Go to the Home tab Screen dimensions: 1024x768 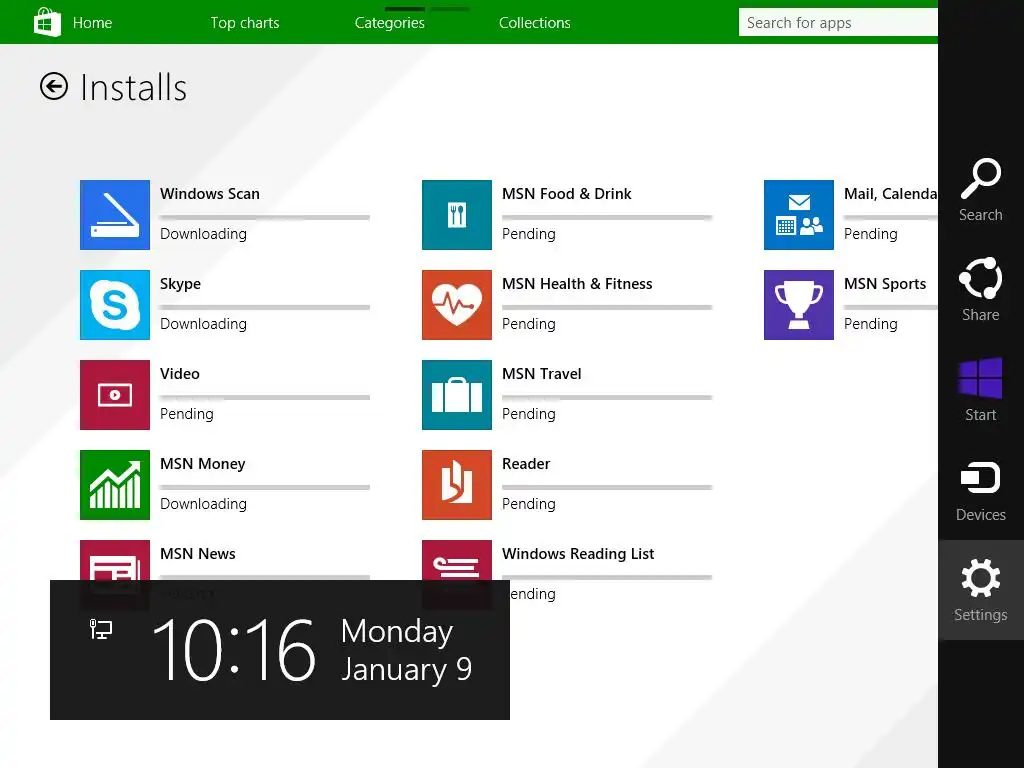92,23
